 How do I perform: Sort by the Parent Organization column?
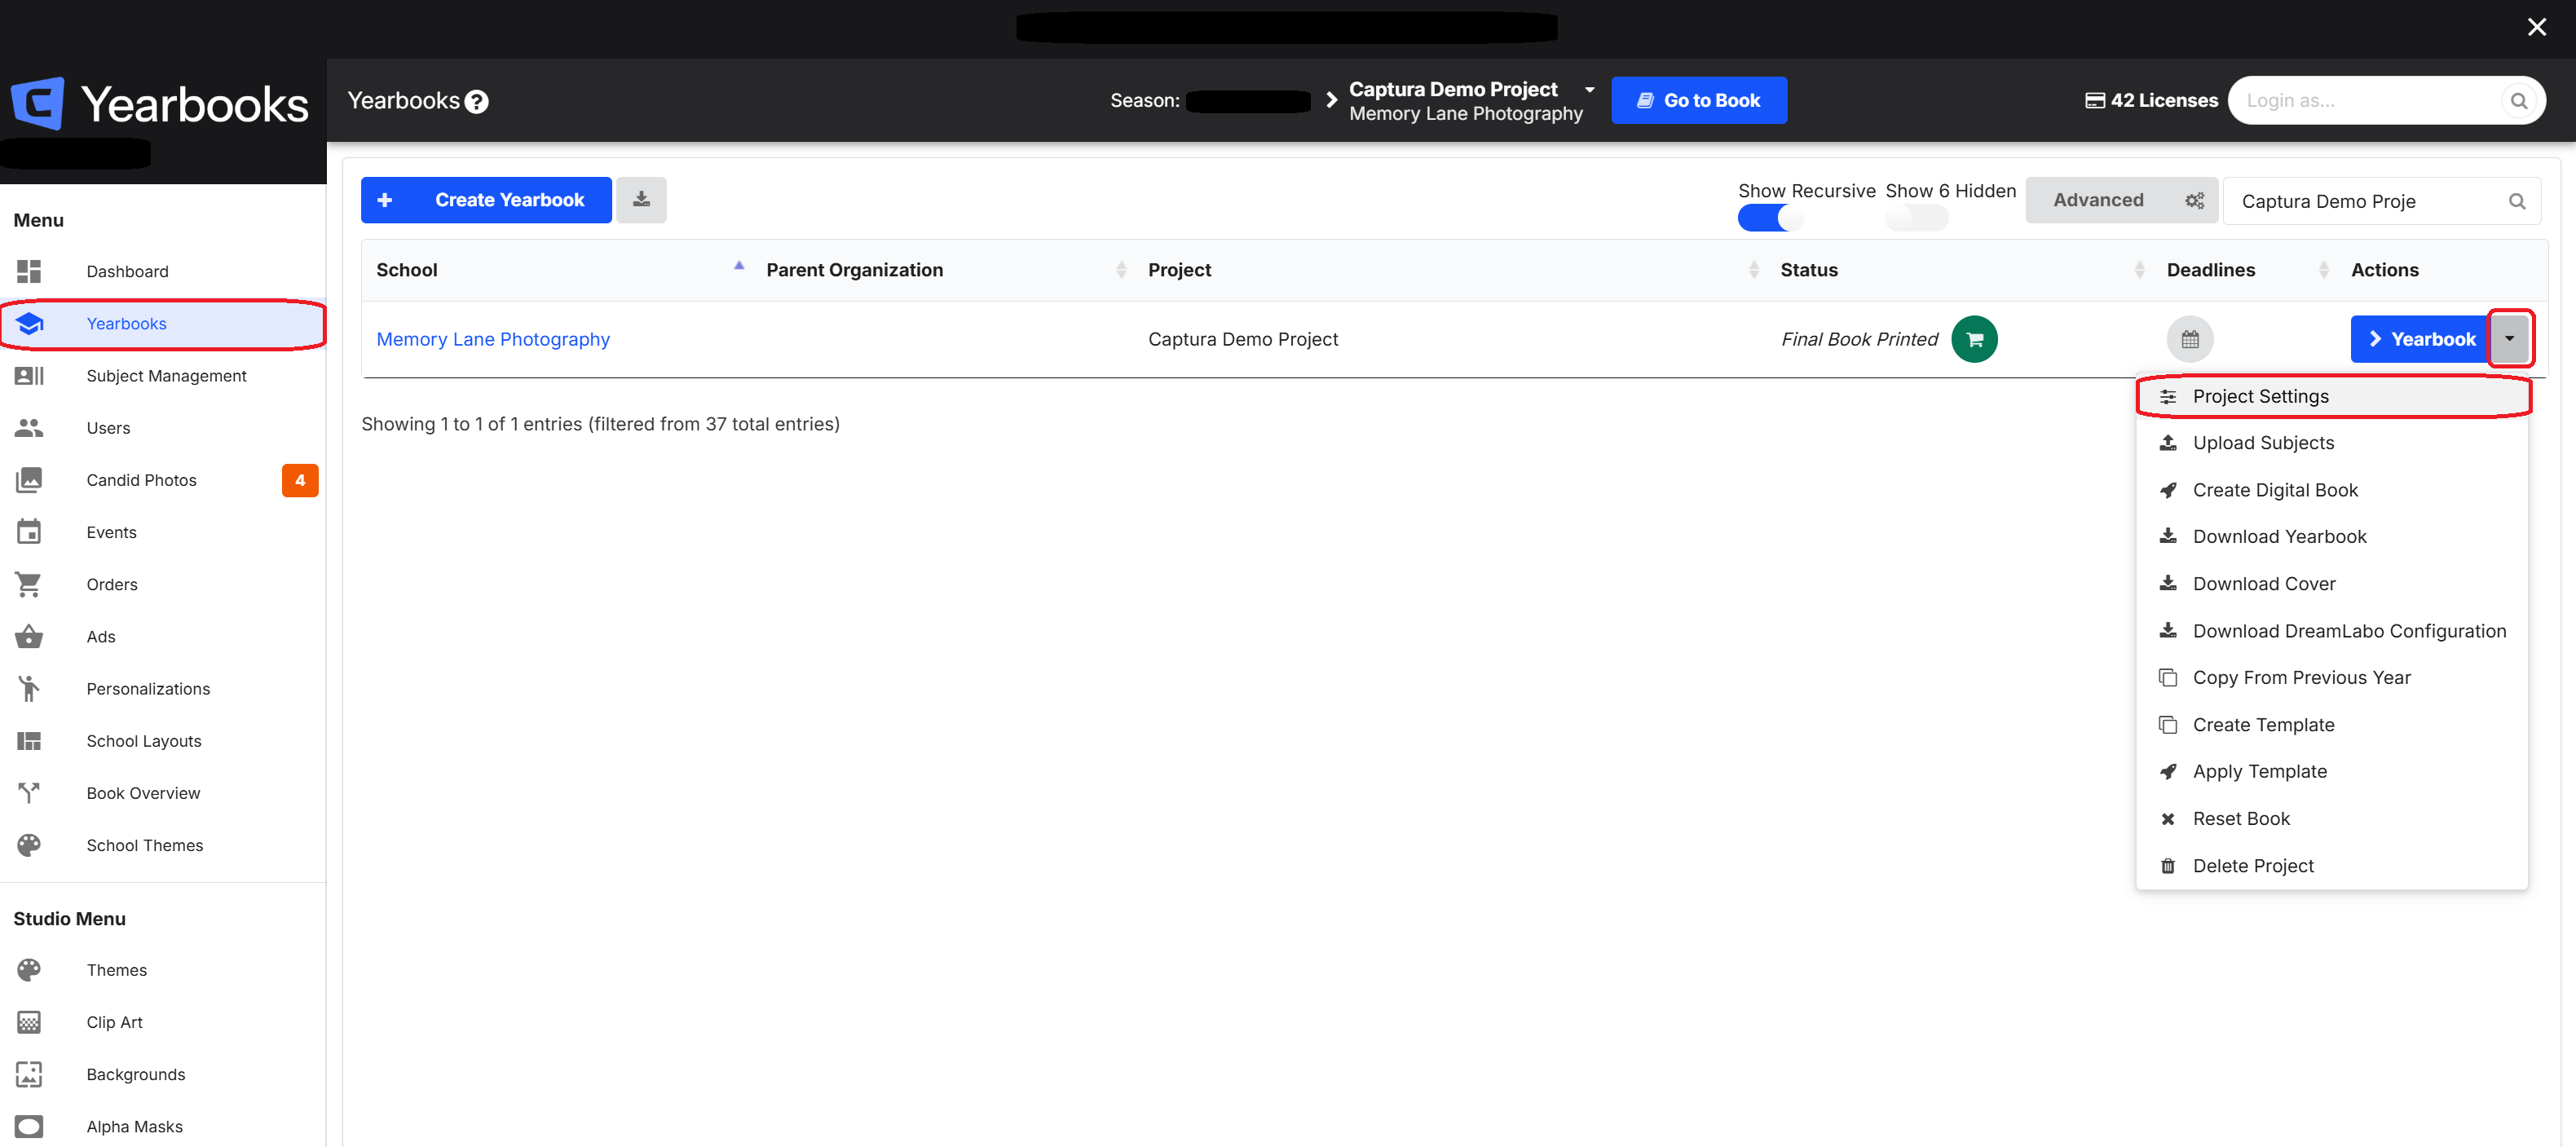944,270
